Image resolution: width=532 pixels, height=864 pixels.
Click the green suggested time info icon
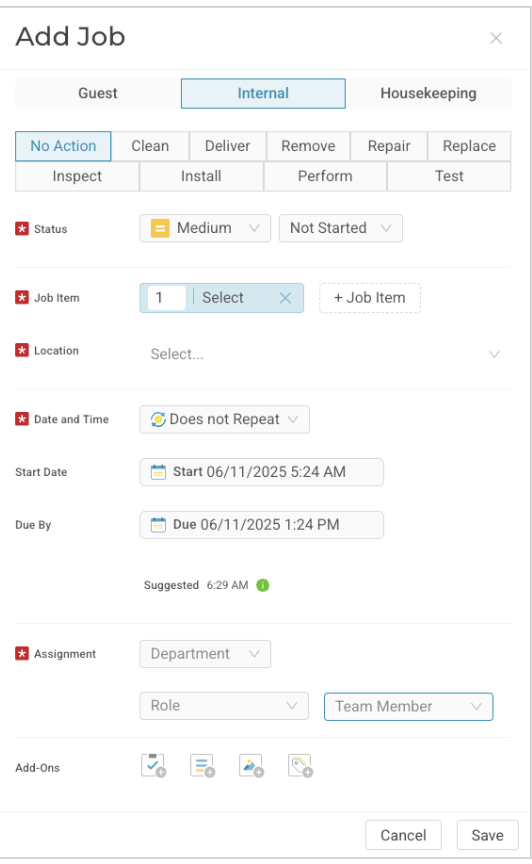(x=263, y=585)
